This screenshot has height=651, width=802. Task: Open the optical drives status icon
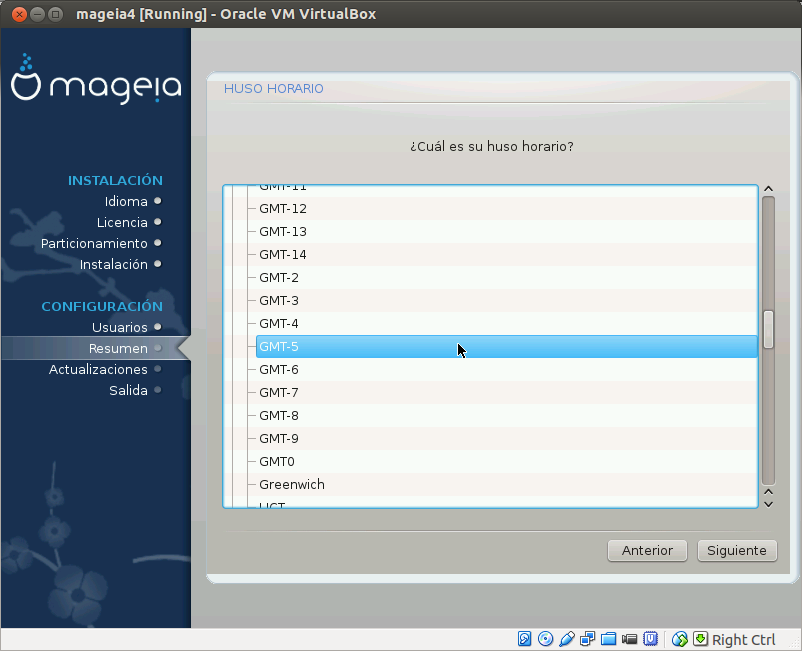pos(545,639)
